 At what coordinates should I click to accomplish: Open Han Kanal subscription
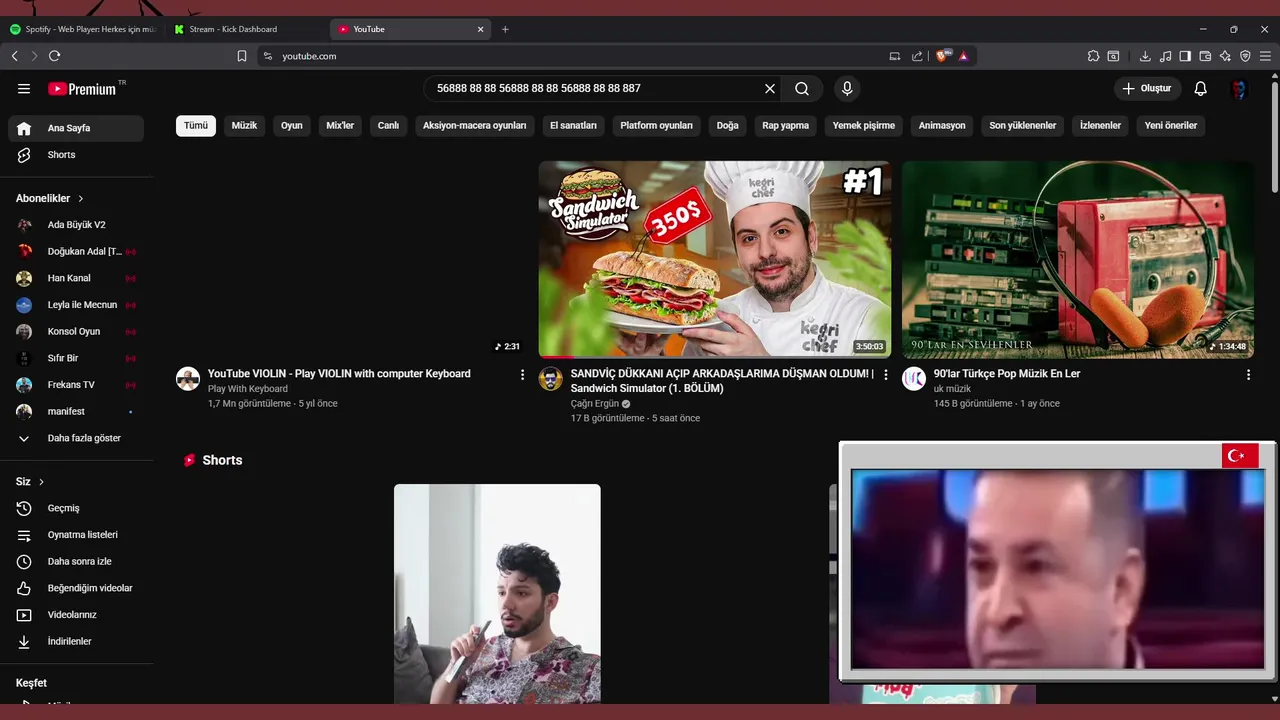pos(76,278)
